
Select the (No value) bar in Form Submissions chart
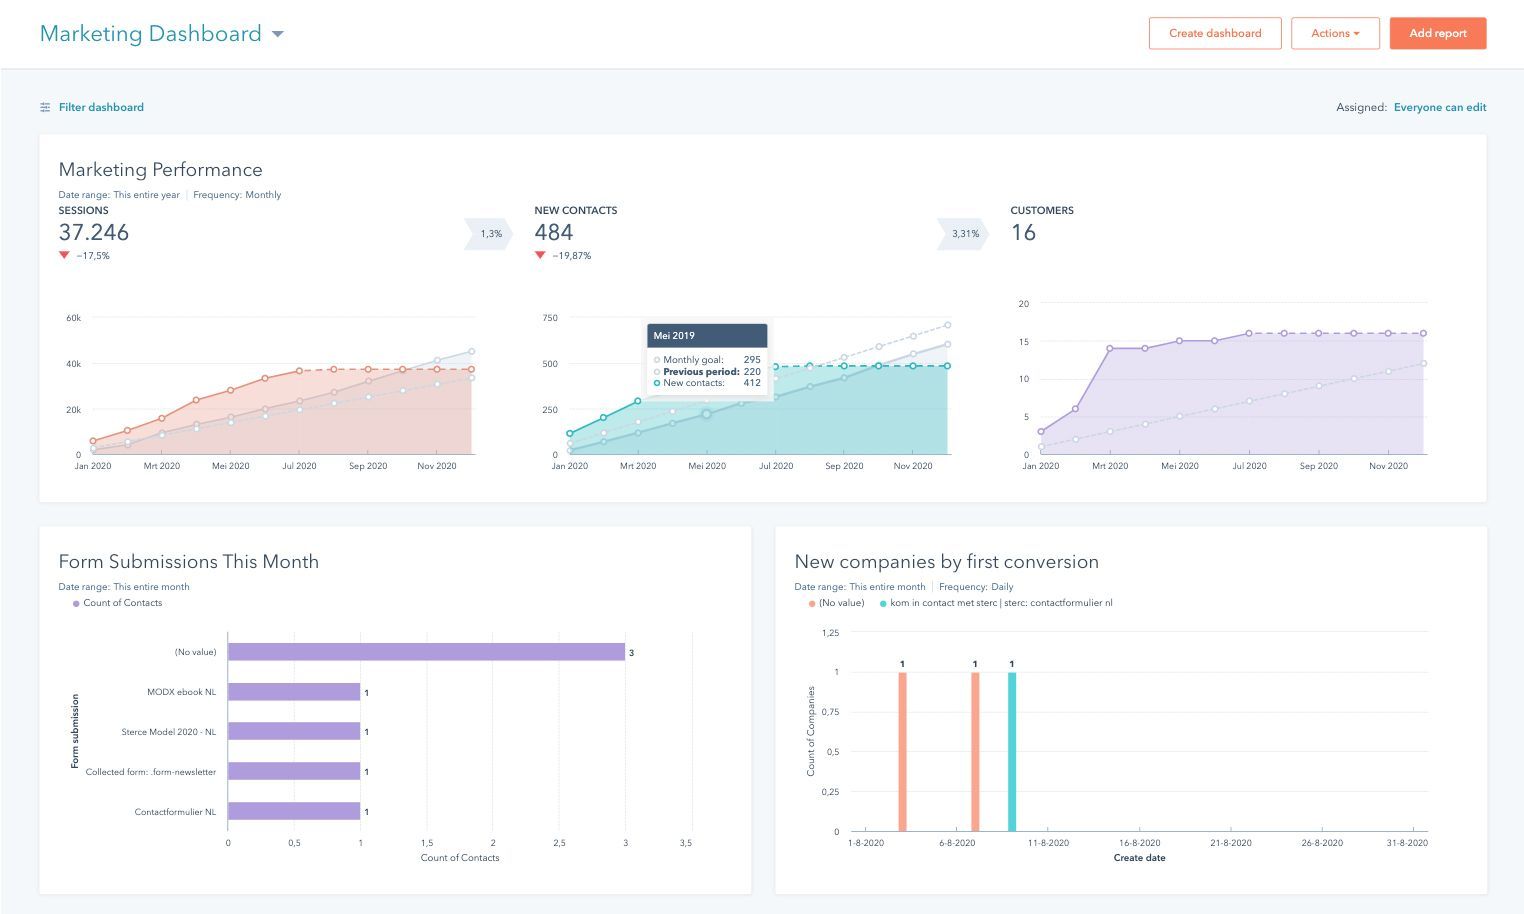pos(425,651)
